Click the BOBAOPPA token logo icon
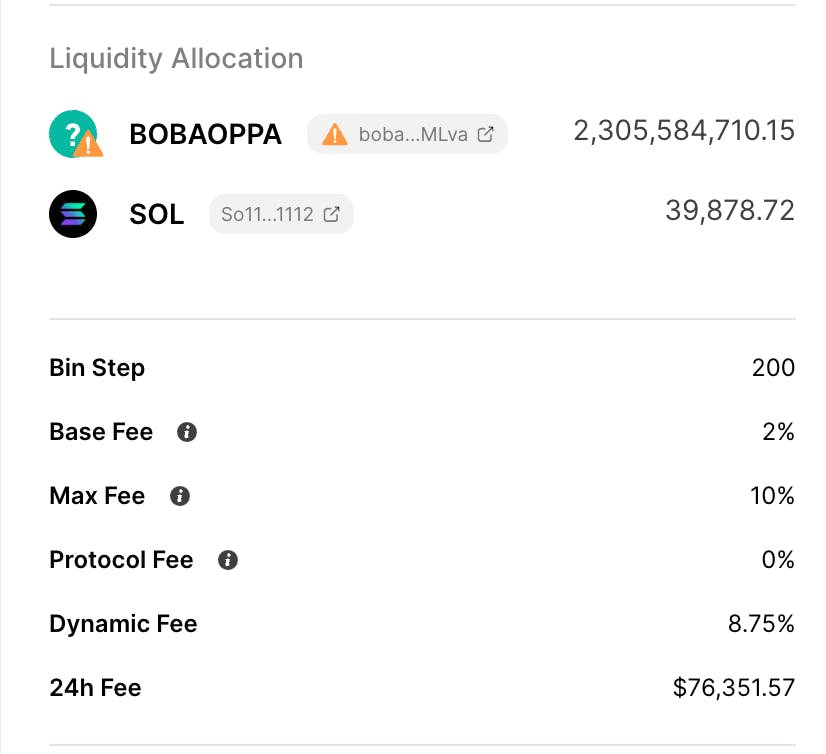 [74, 134]
